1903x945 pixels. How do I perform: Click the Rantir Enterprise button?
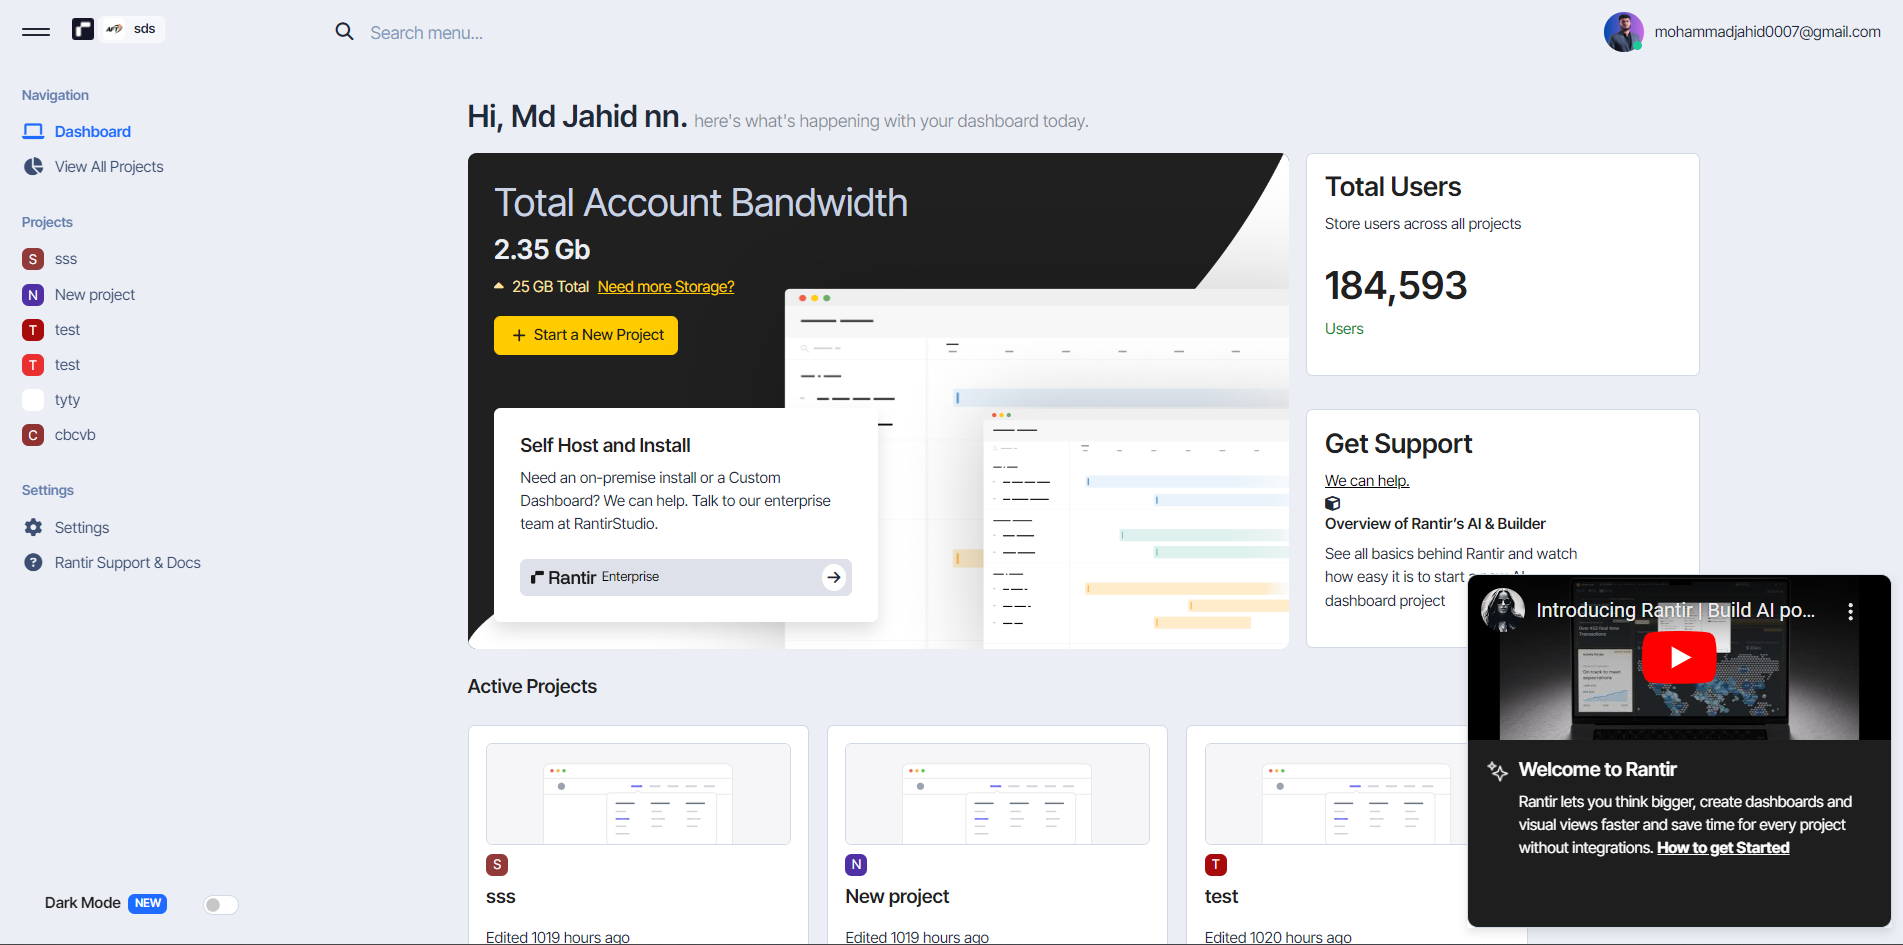point(686,577)
